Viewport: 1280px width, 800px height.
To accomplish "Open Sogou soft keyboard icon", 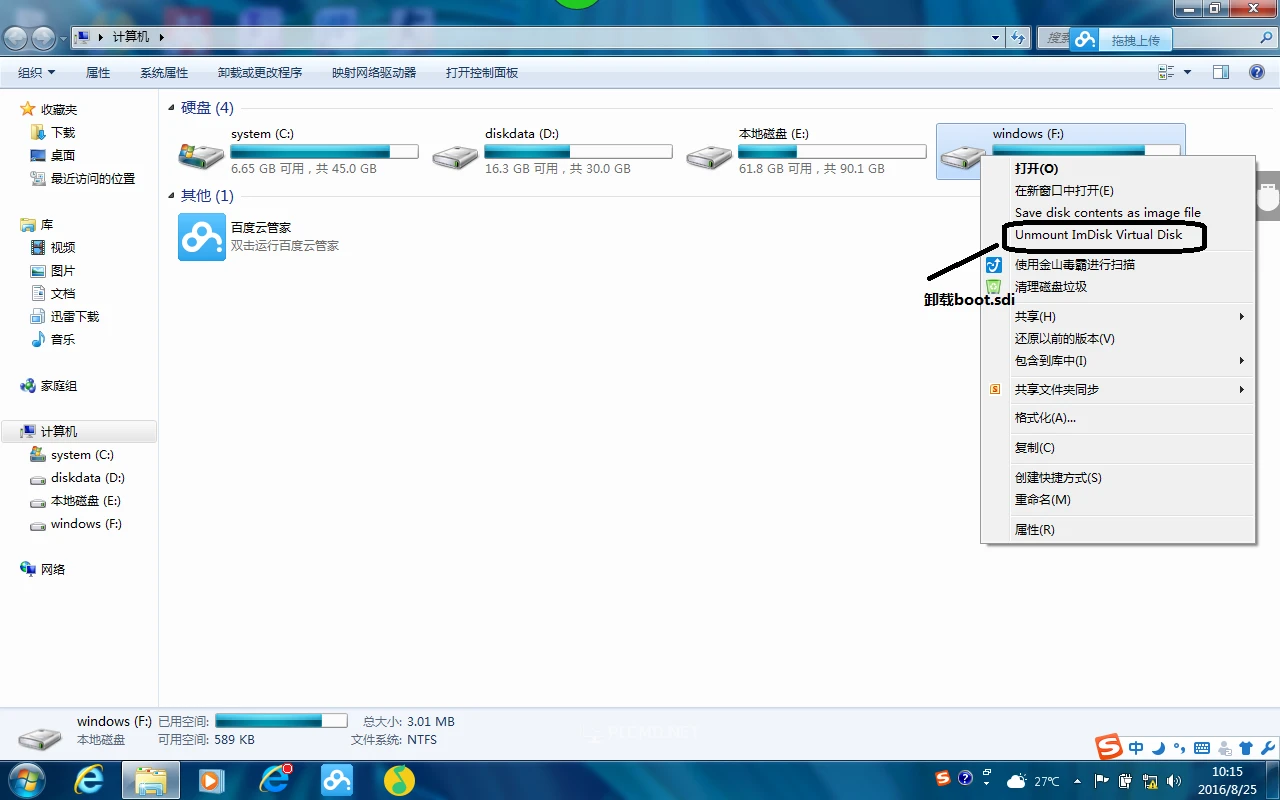I will pos(1201,748).
